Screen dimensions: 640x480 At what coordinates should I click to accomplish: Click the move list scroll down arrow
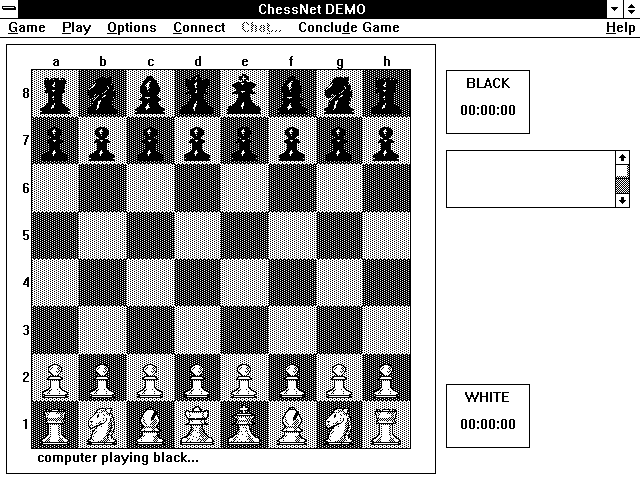pos(622,200)
